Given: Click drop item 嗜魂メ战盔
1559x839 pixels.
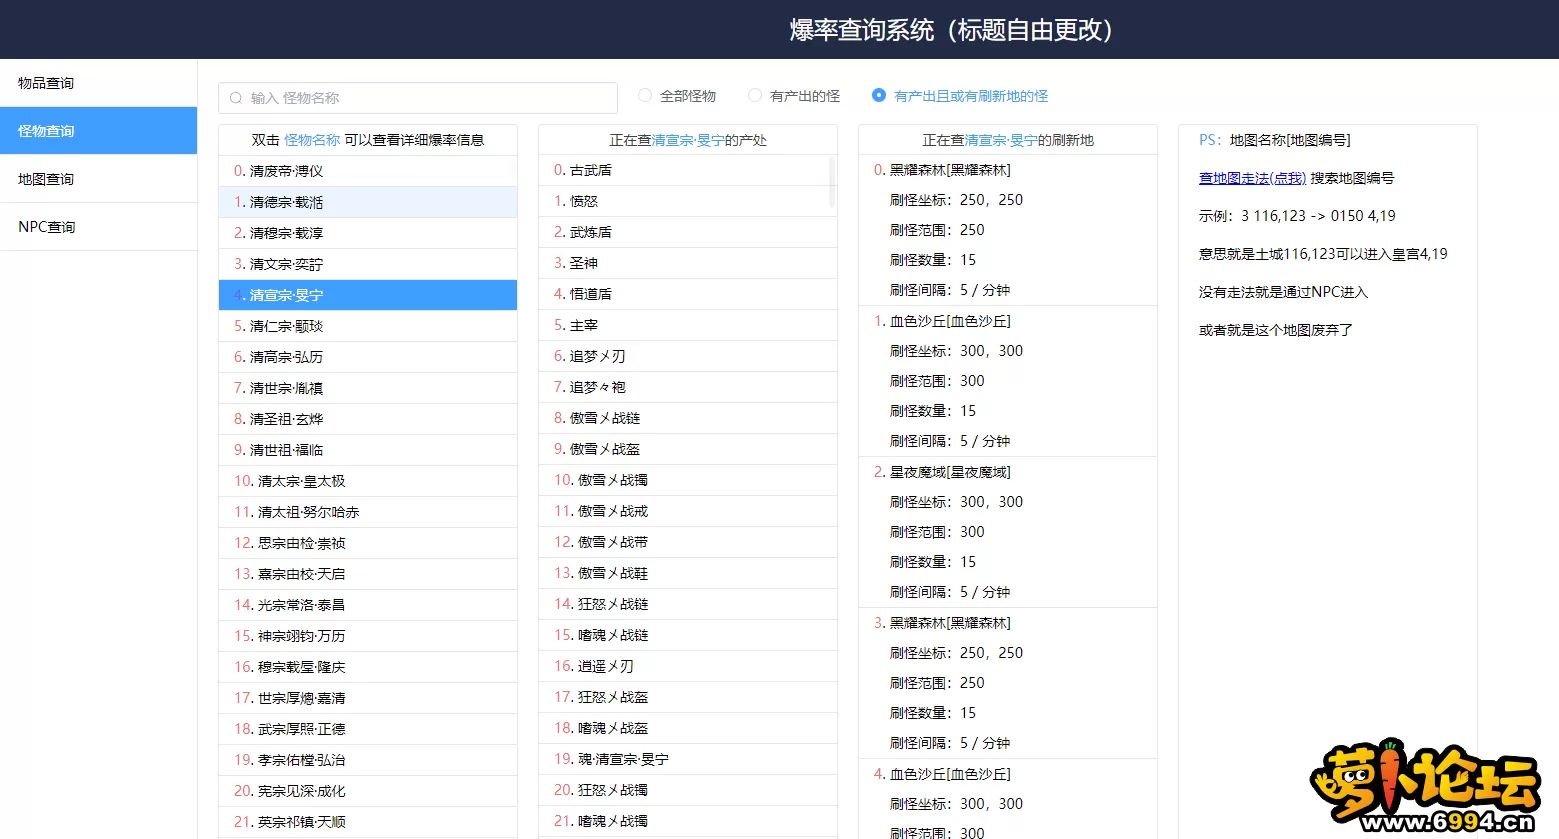Looking at the screenshot, I should (688, 728).
